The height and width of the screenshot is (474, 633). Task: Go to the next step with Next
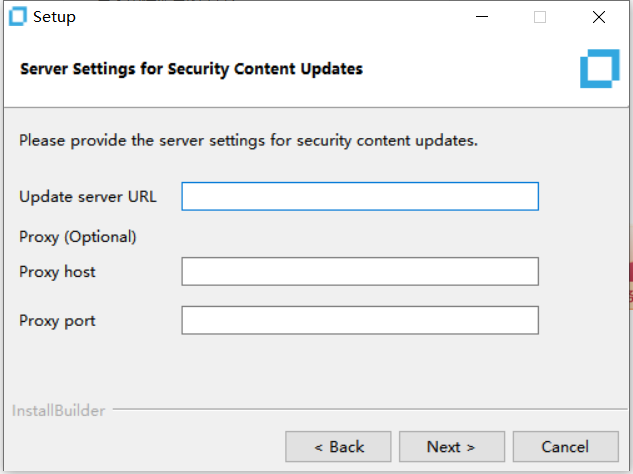(x=452, y=447)
